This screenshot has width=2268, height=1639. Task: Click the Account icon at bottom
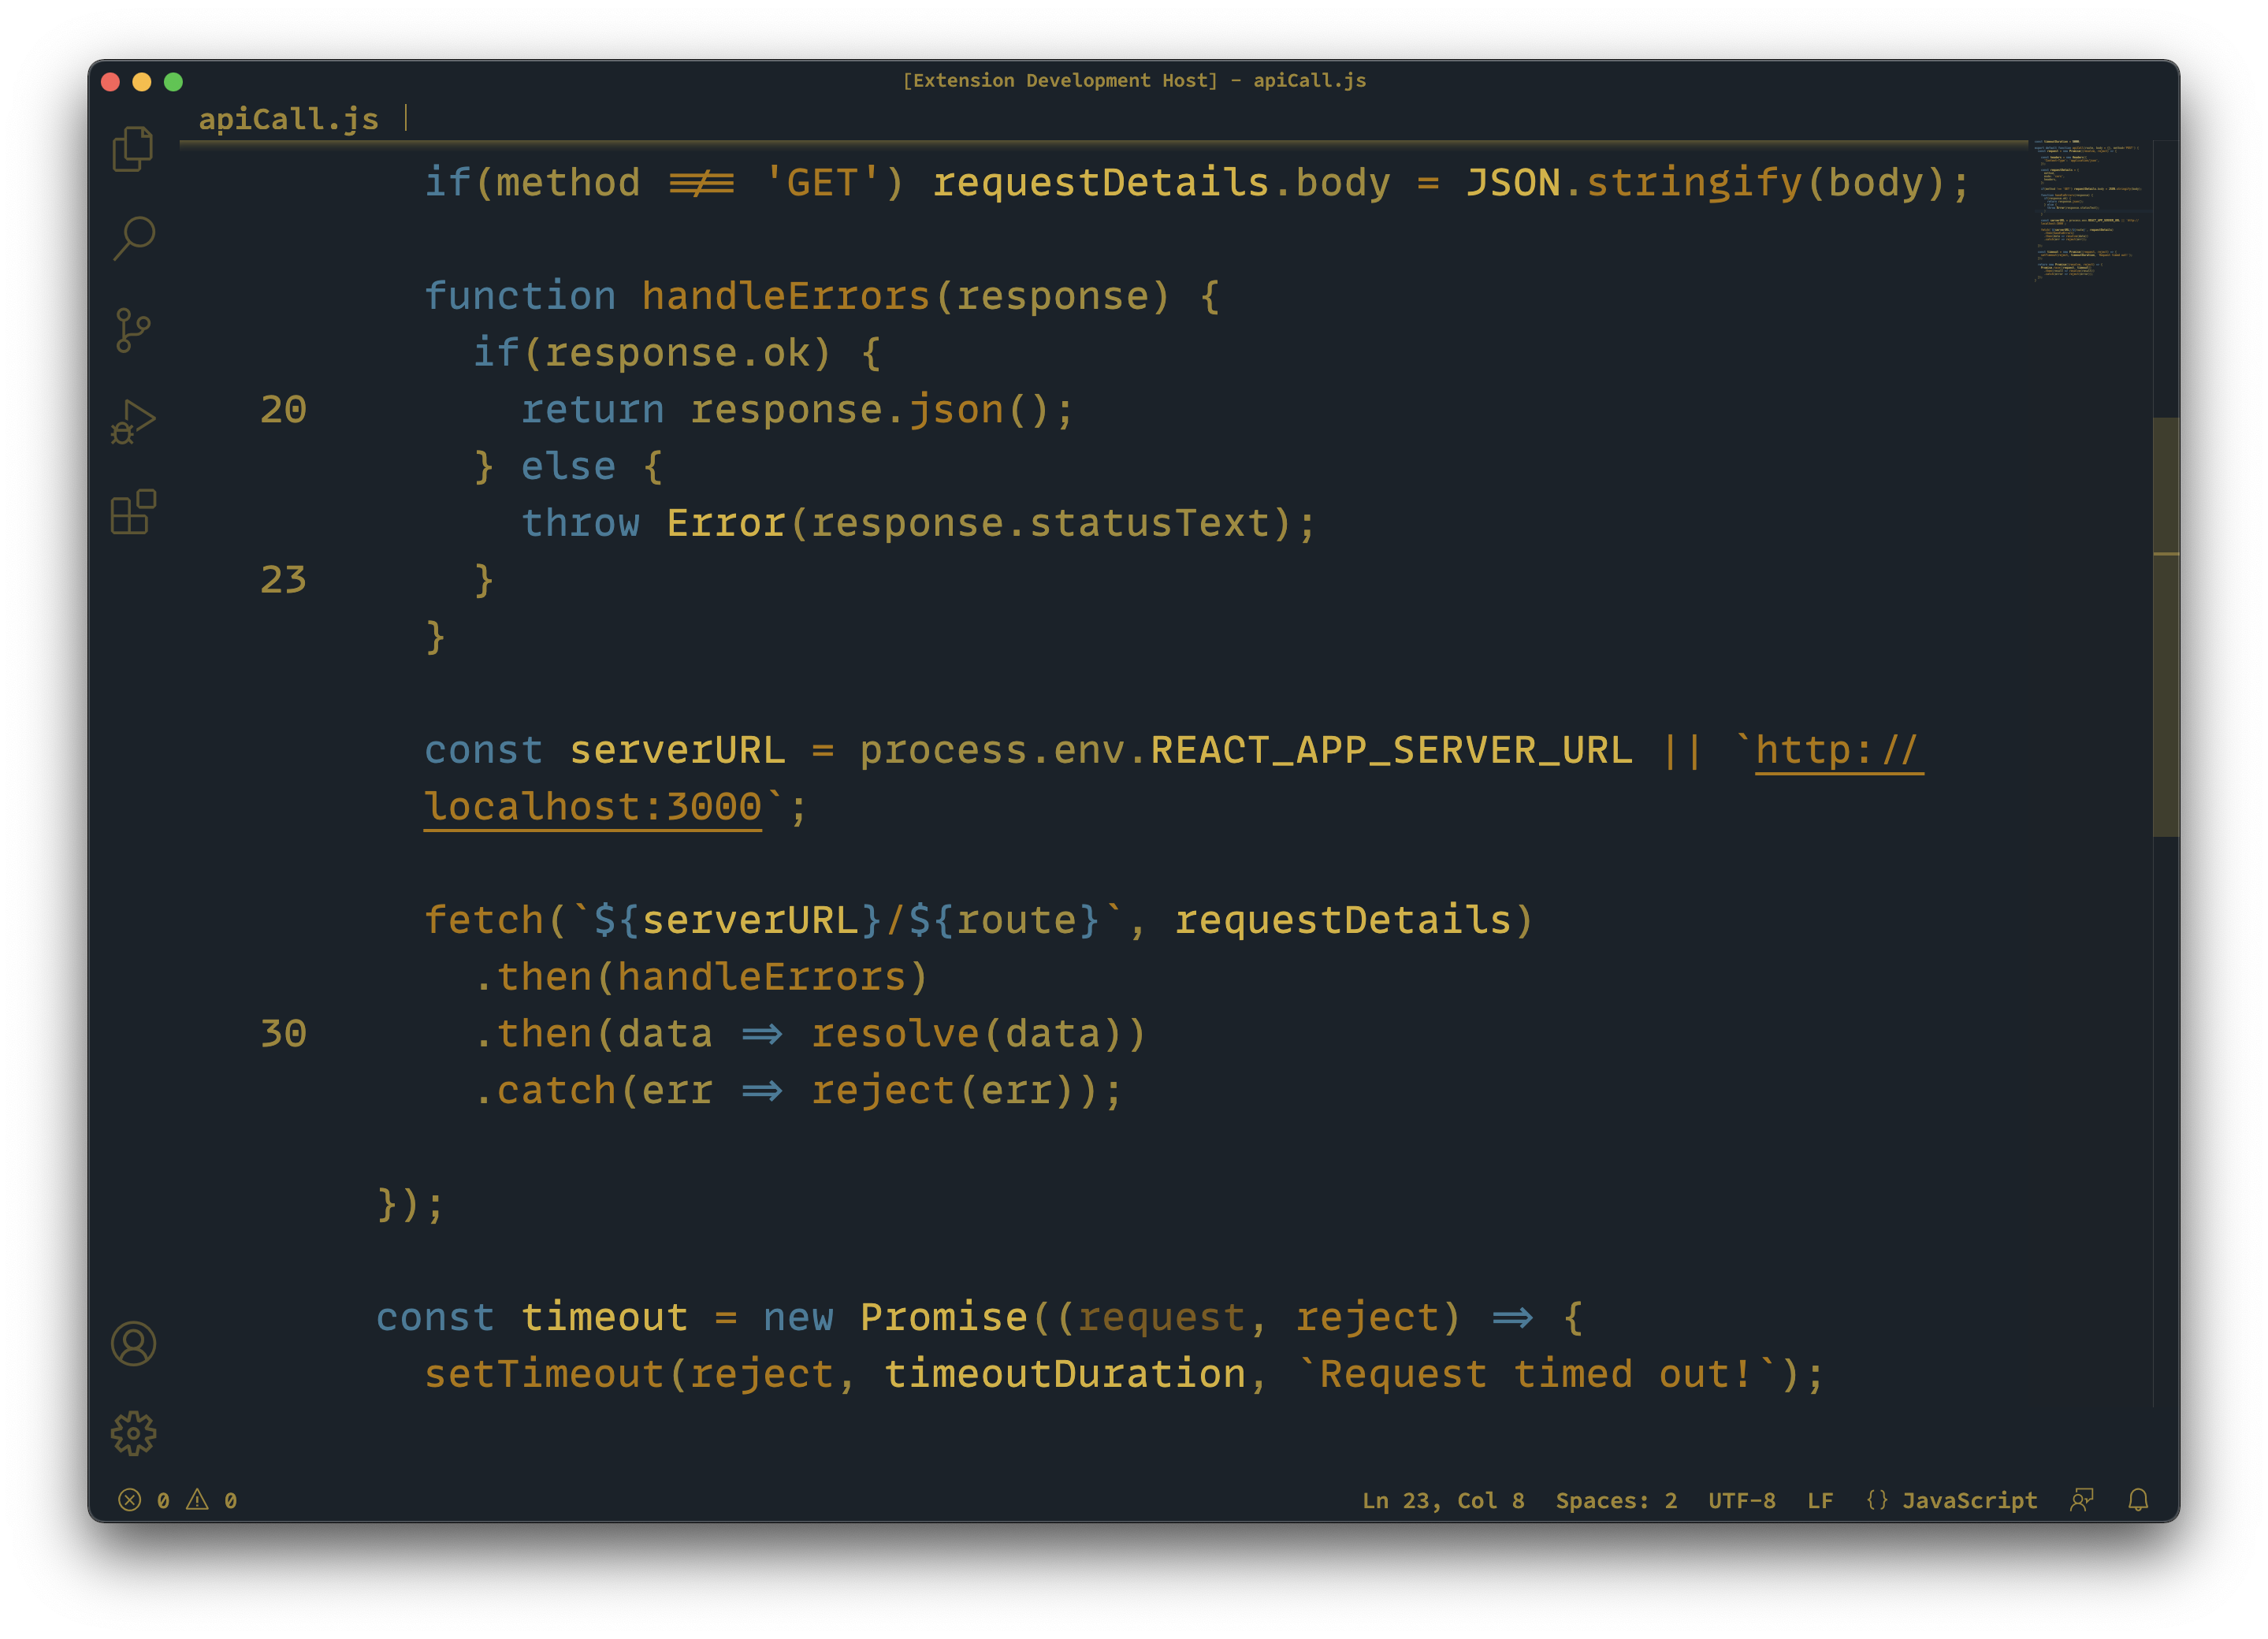click(134, 1340)
